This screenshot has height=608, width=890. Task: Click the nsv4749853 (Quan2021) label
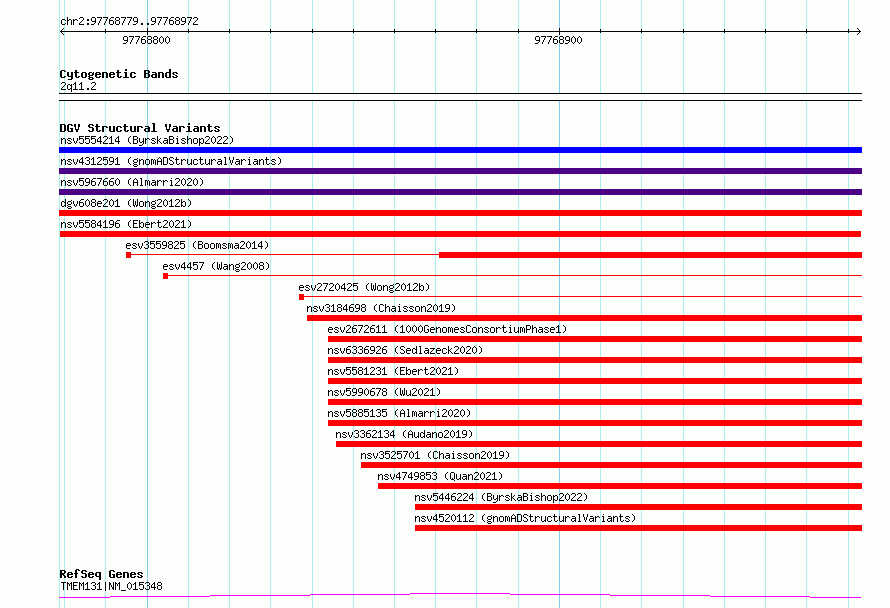[x=440, y=476]
